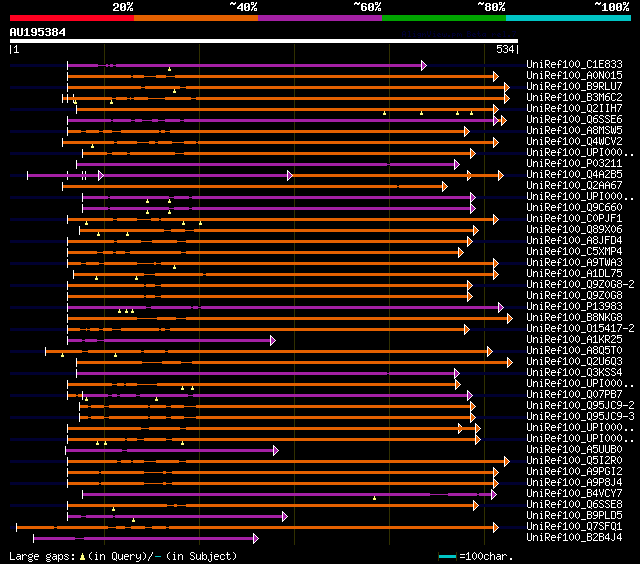The width and height of the screenshot is (640, 564).
Task: Select the UniRef100_A9P8J4 label
Action: tap(574, 483)
